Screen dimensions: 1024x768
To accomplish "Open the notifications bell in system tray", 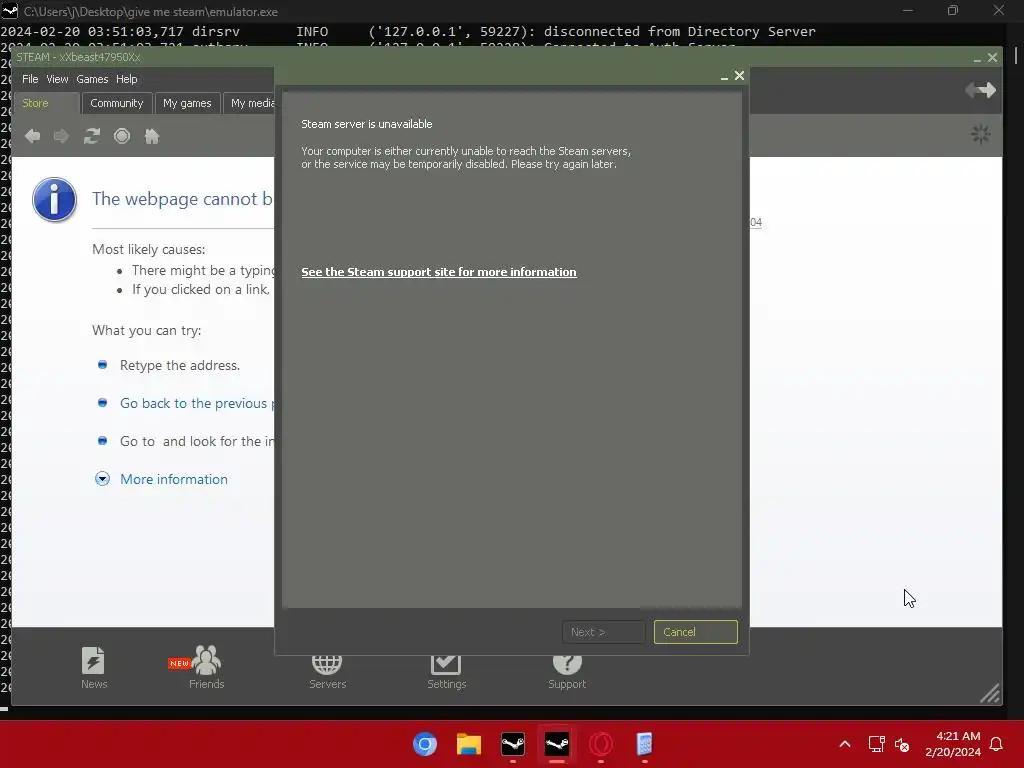I will point(997,744).
